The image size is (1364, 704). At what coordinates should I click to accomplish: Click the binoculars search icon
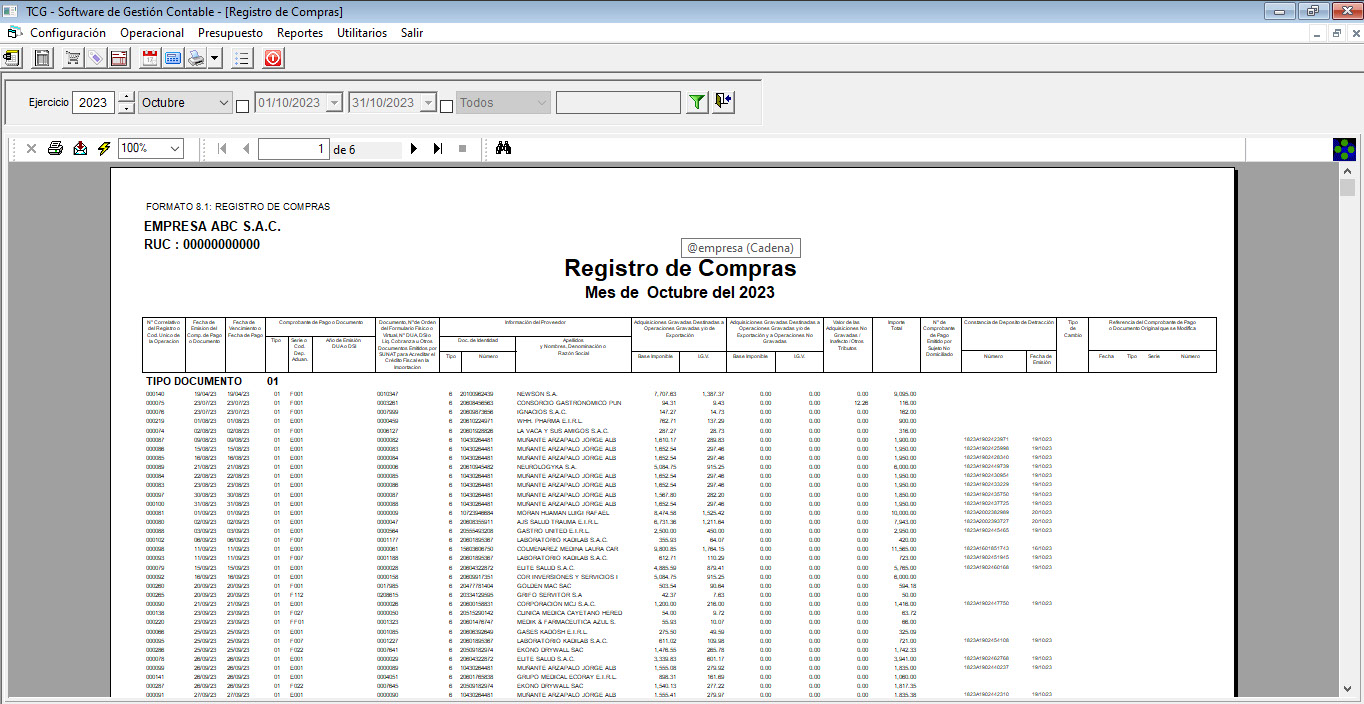click(504, 148)
